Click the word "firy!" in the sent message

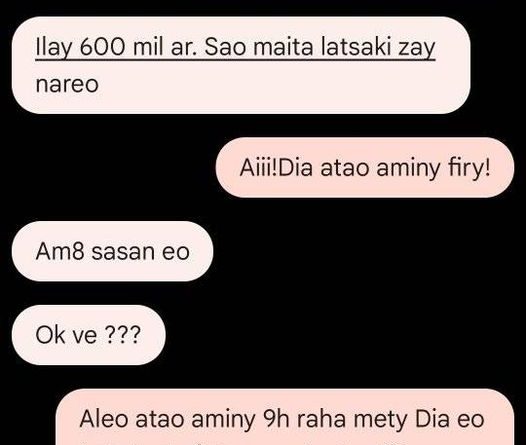469,168
